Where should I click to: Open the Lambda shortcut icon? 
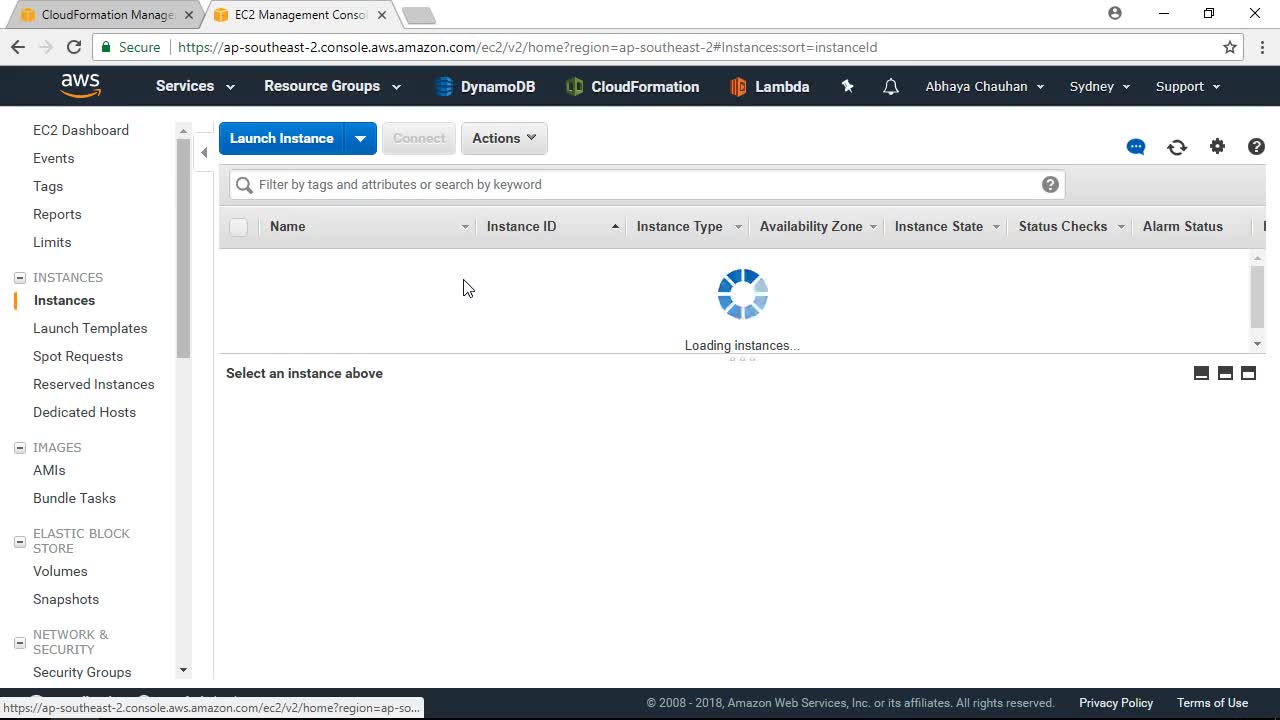tap(738, 87)
